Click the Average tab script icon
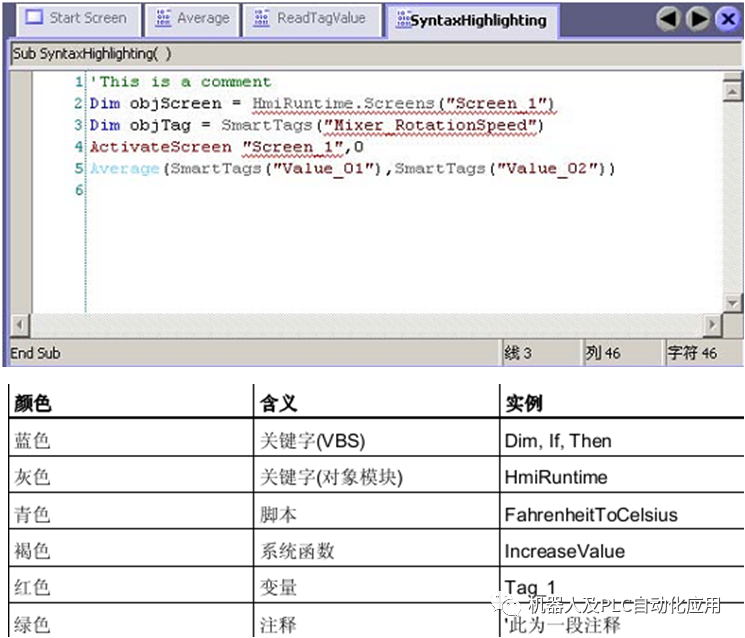This screenshot has width=745, height=638. (163, 18)
